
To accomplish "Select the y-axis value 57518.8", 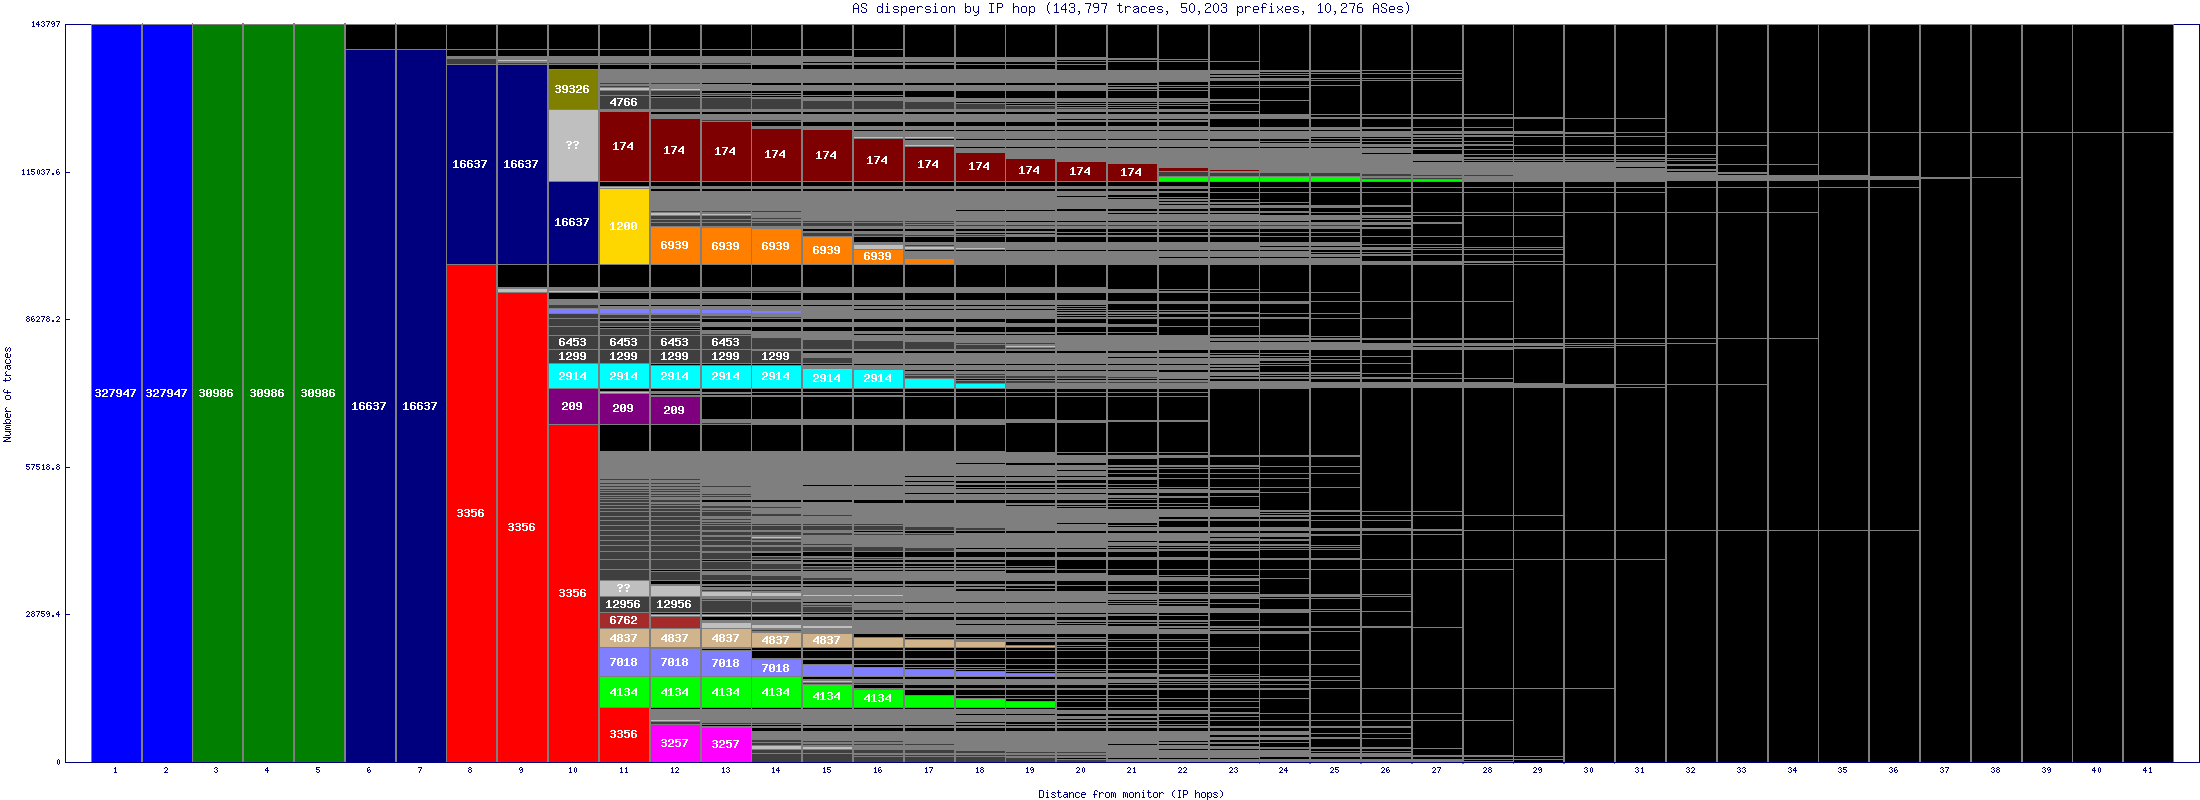I will tap(43, 467).
